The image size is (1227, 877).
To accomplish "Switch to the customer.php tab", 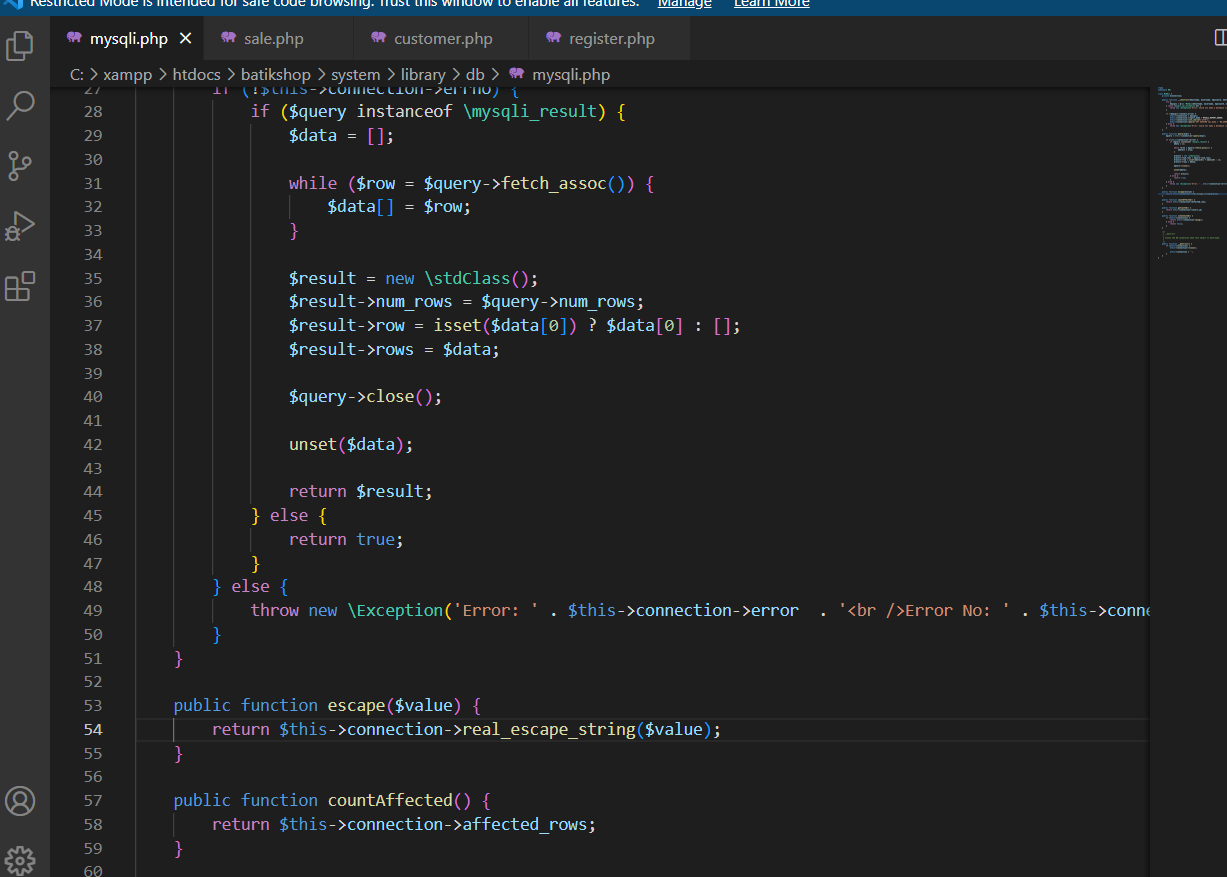I will (441, 39).
